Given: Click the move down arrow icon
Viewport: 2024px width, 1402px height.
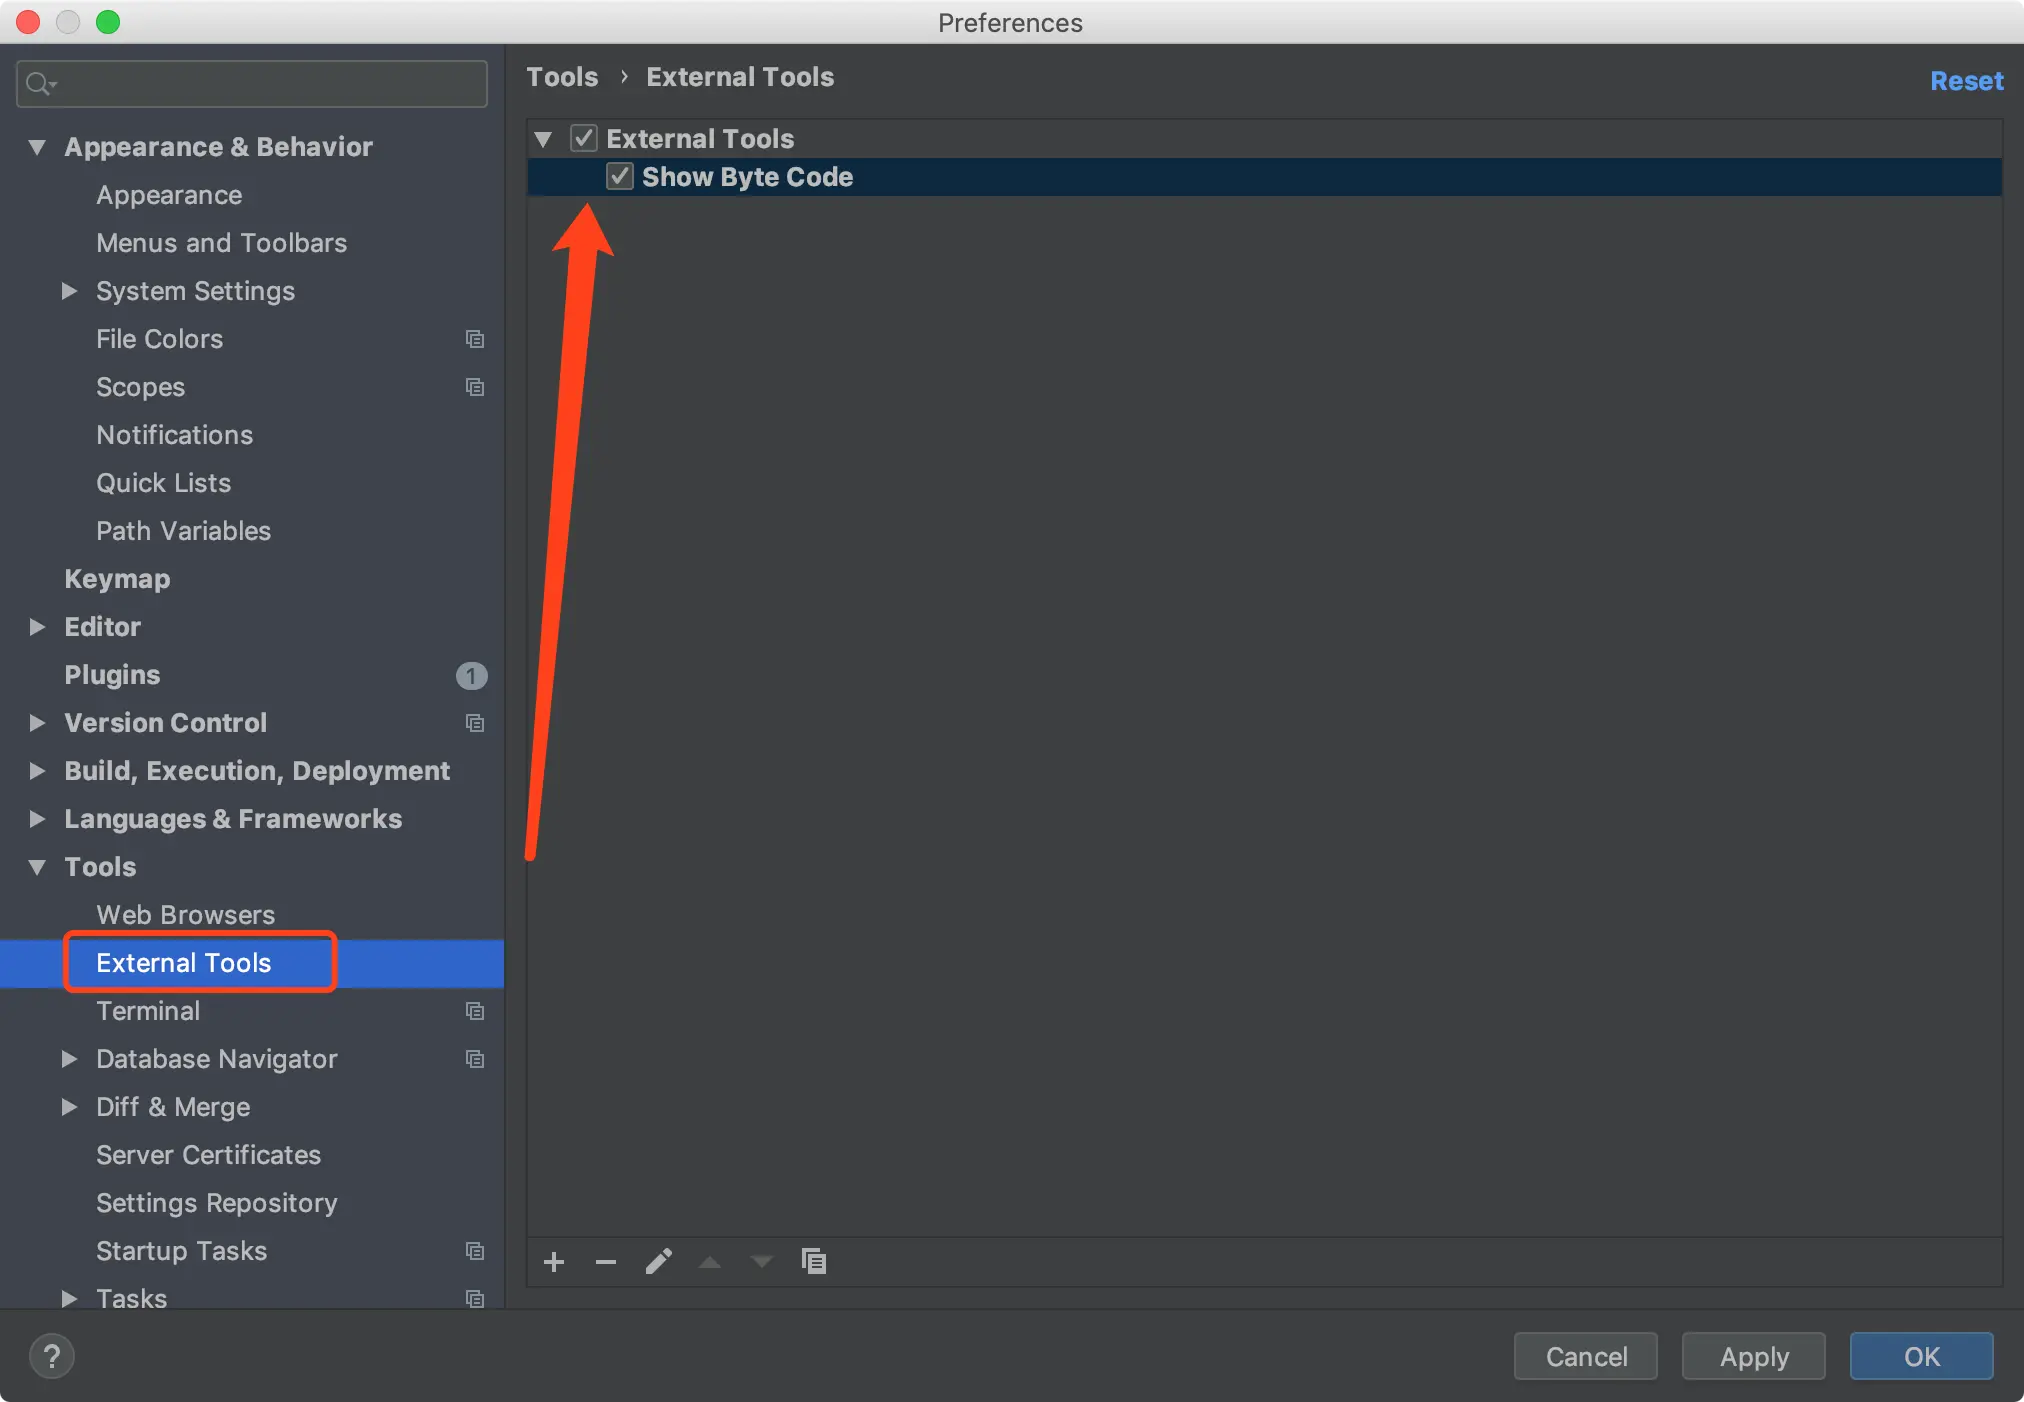Looking at the screenshot, I should [x=762, y=1262].
